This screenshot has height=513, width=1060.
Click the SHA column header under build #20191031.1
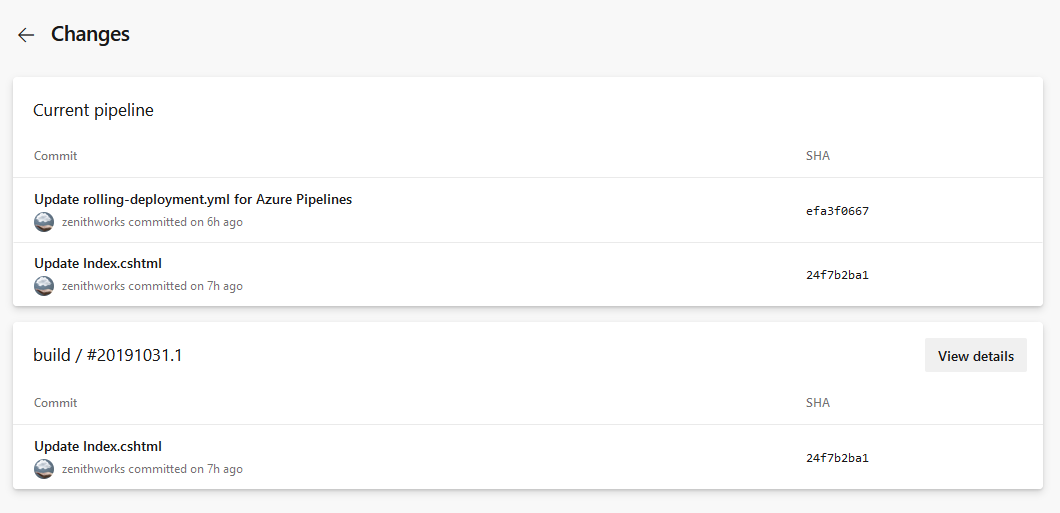(817, 403)
